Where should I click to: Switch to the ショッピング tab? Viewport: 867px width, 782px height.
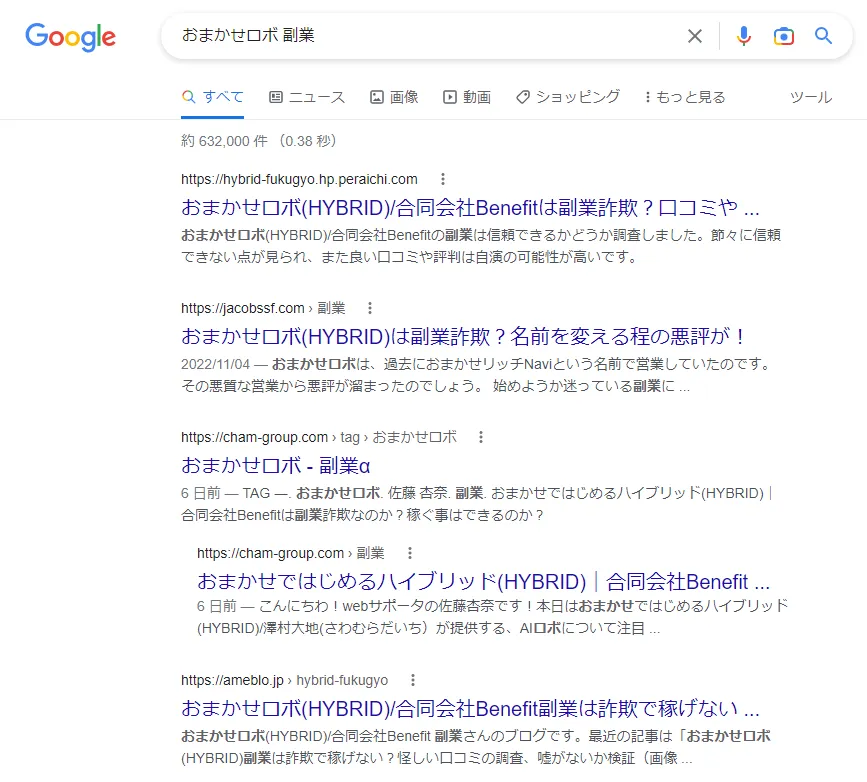click(x=568, y=97)
